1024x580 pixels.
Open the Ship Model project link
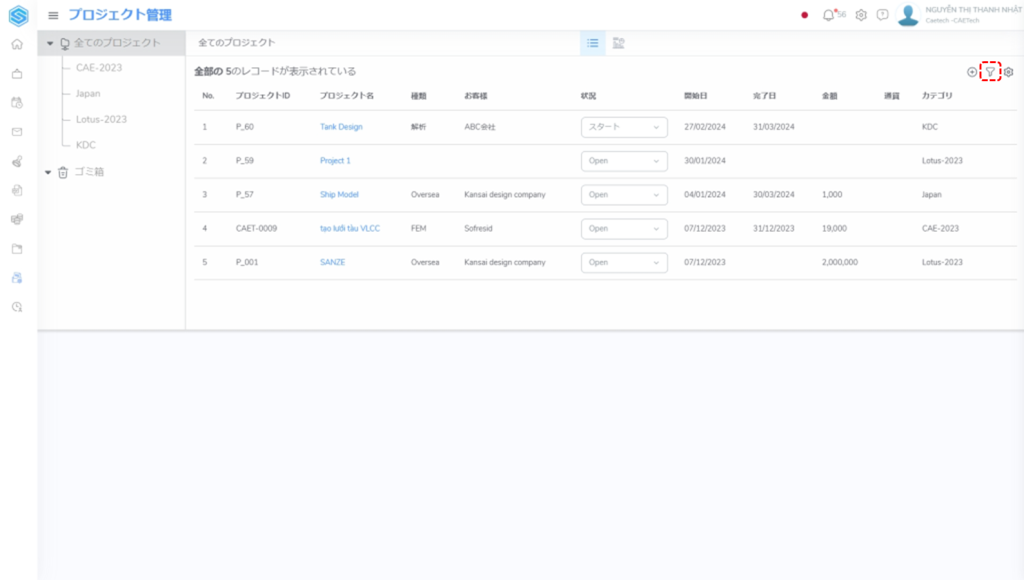coord(339,195)
